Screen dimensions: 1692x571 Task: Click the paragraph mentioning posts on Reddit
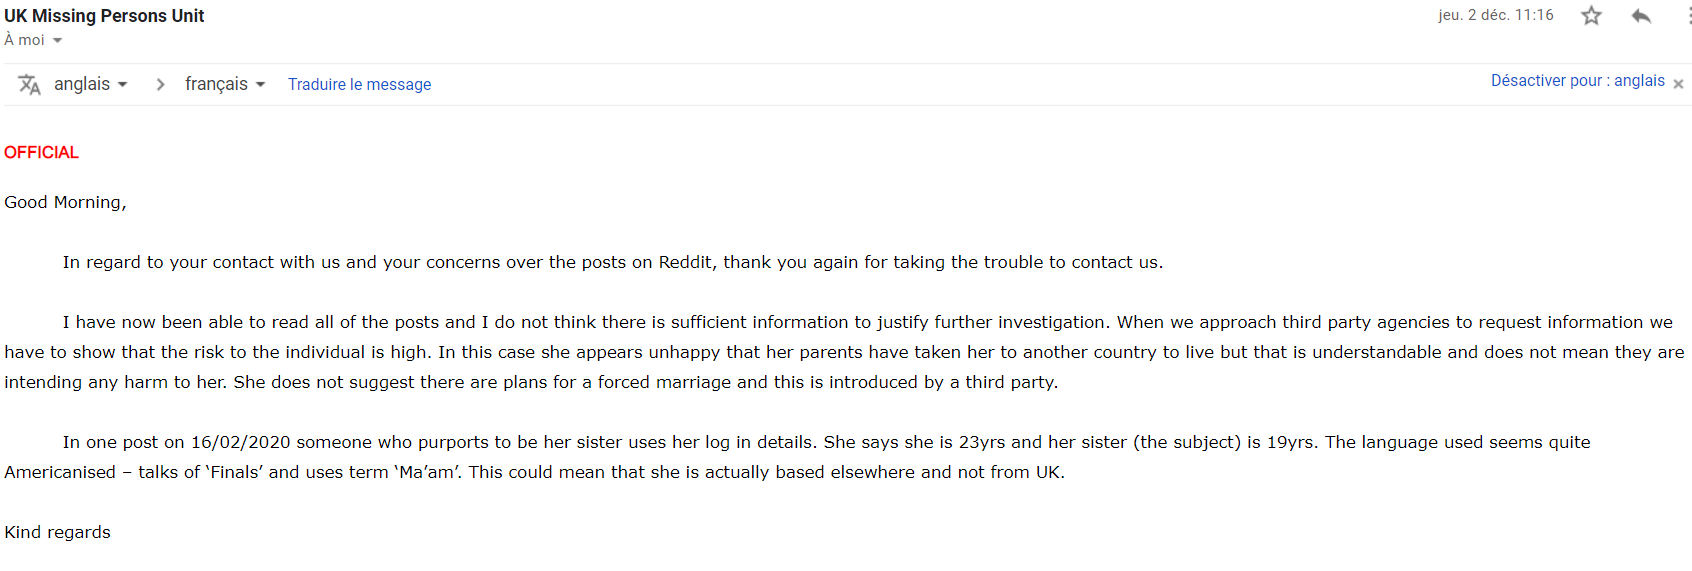point(613,262)
